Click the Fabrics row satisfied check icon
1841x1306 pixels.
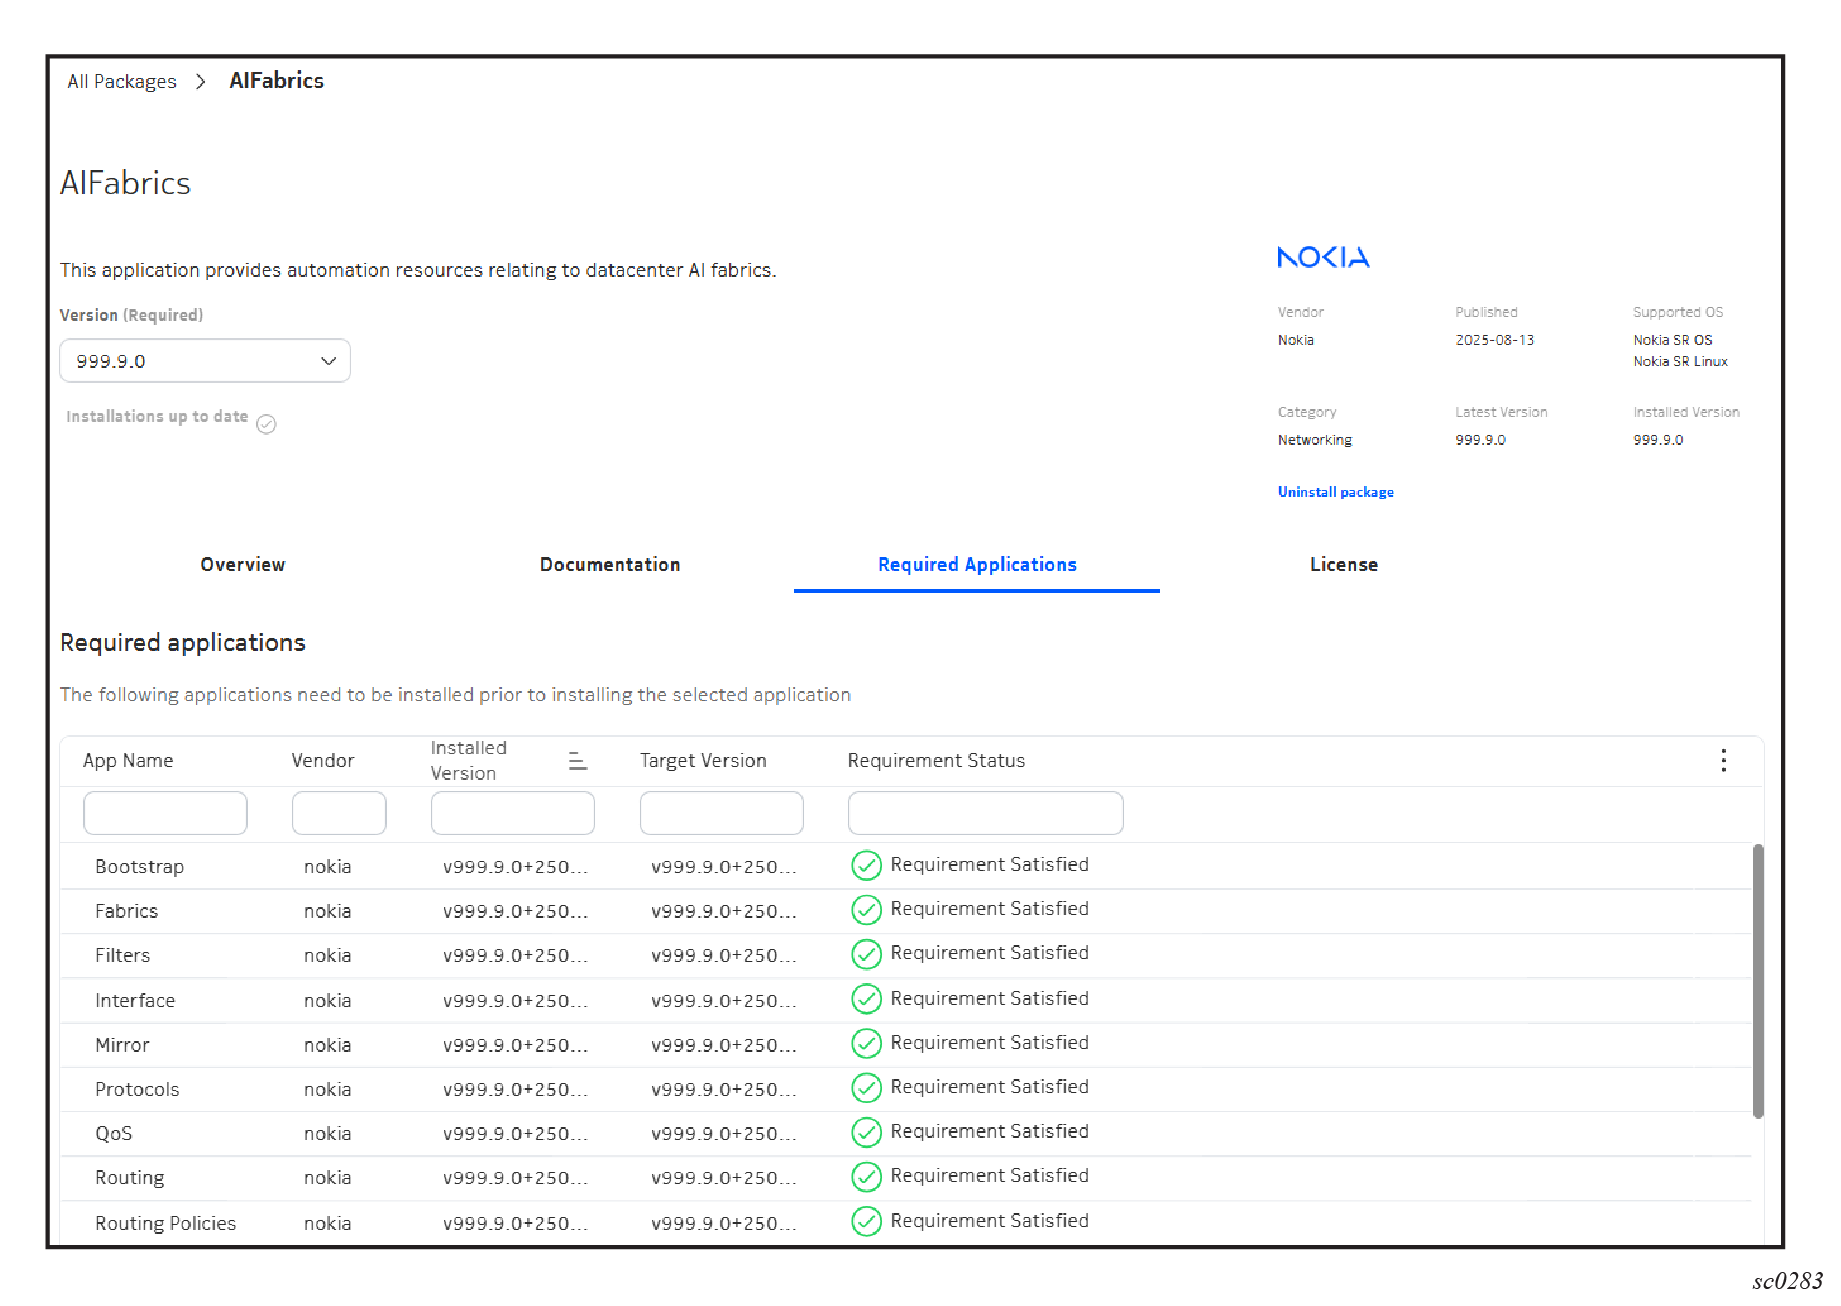point(866,910)
